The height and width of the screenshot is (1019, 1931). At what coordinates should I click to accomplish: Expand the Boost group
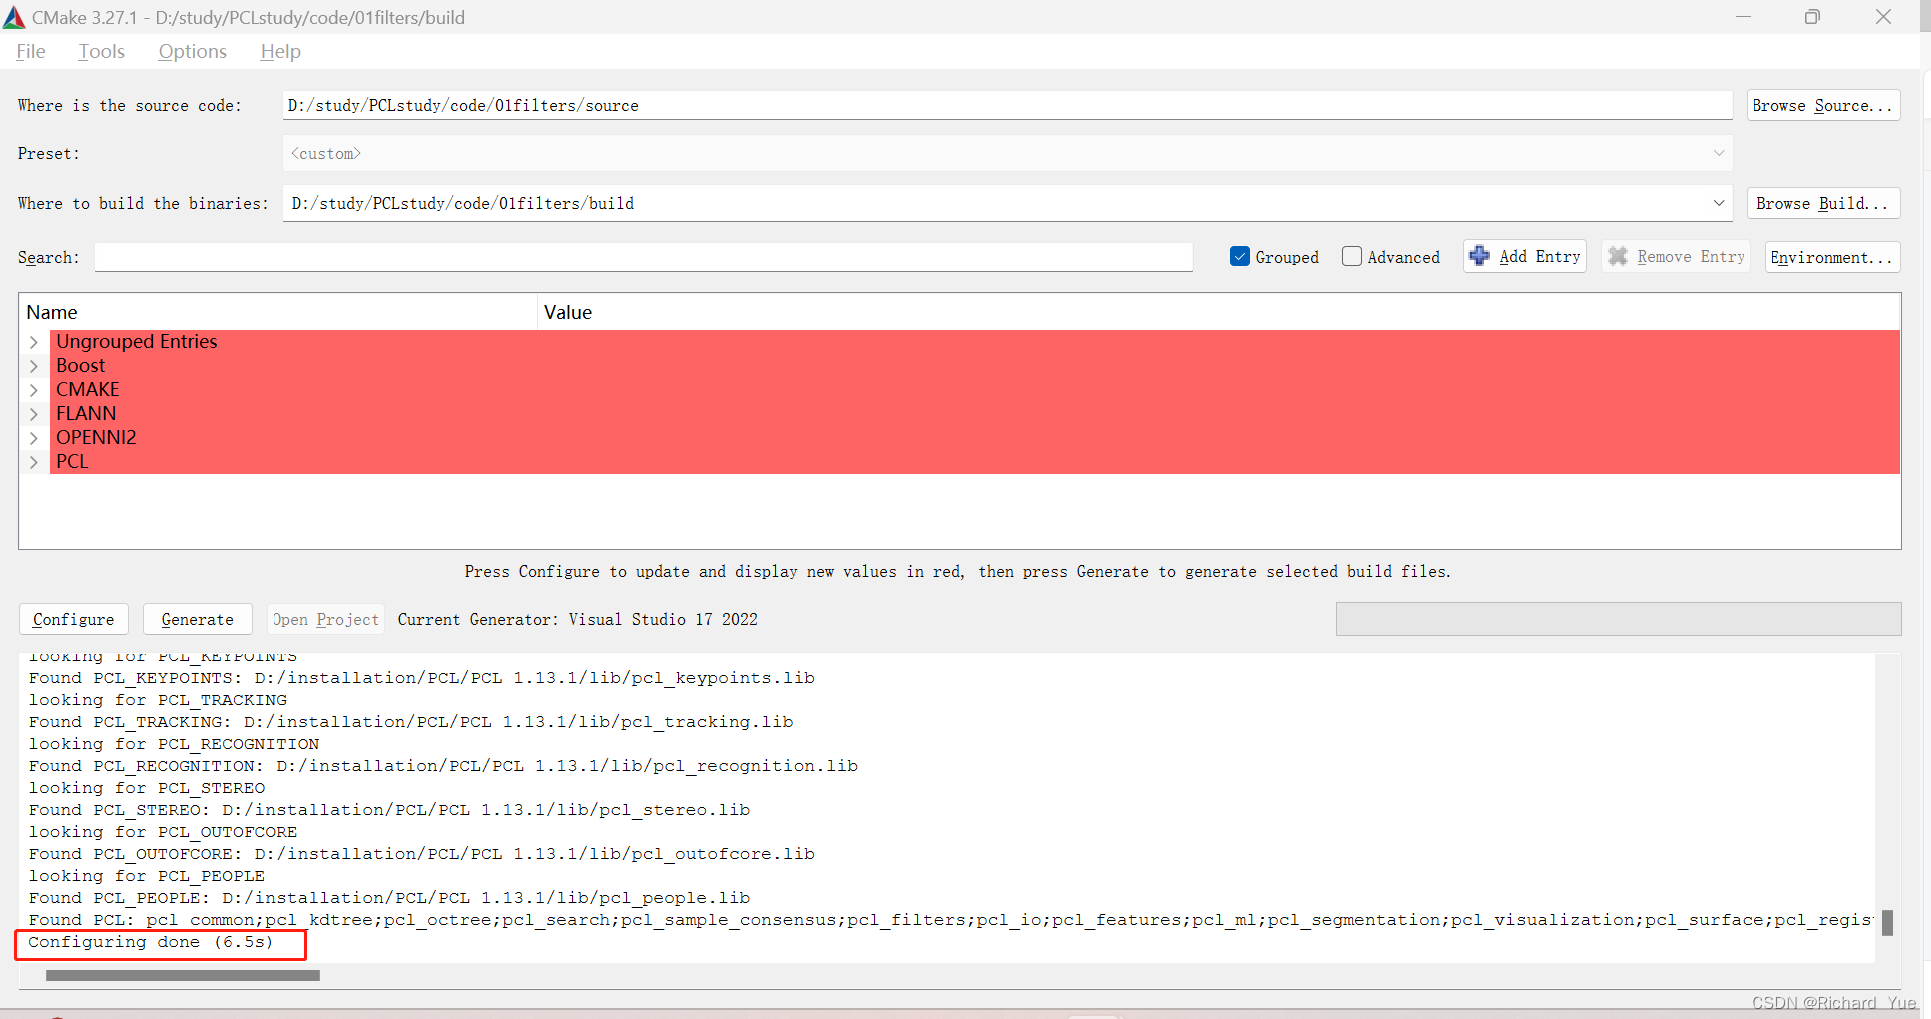(34, 366)
